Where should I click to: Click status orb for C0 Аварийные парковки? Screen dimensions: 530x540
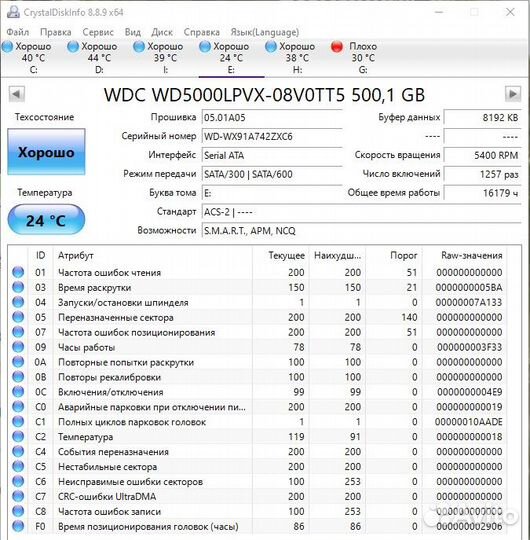[x=18, y=406]
